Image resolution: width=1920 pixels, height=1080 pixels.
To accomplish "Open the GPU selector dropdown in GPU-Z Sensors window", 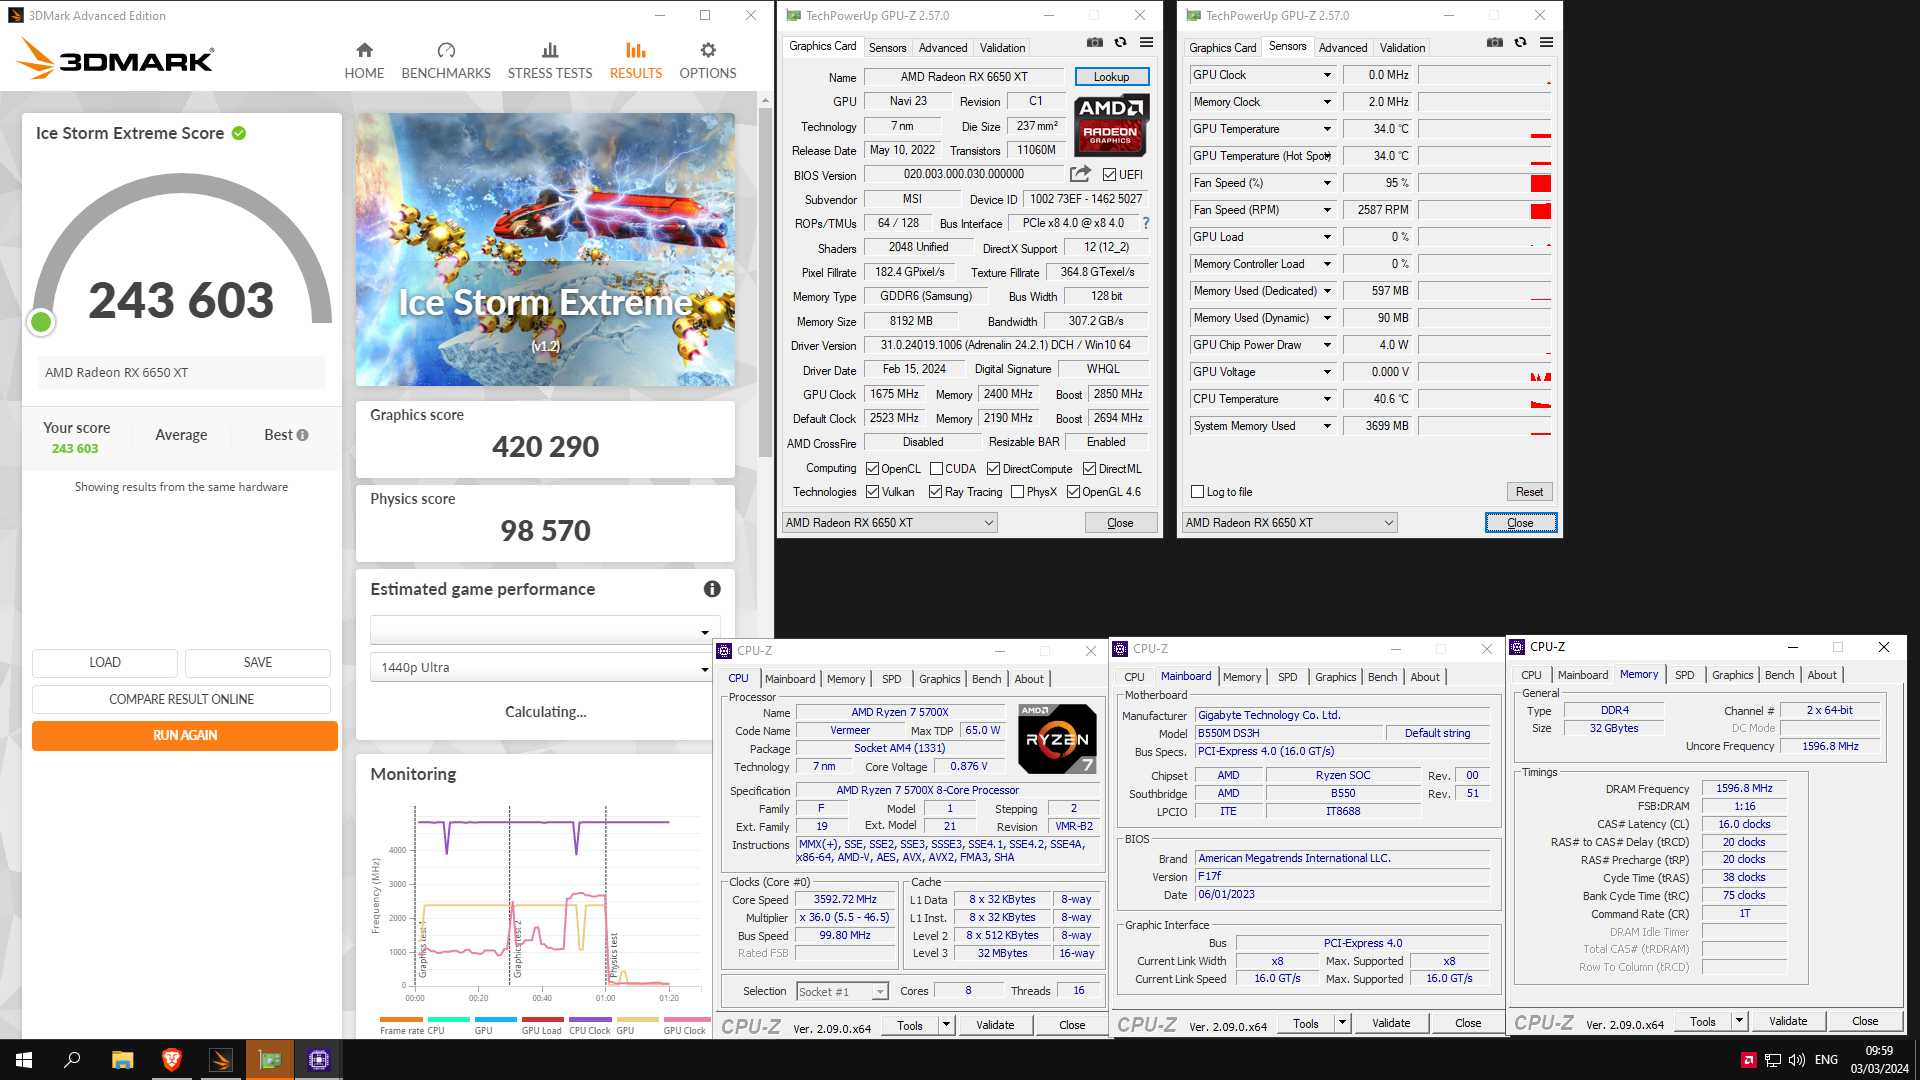I will [x=1289, y=523].
